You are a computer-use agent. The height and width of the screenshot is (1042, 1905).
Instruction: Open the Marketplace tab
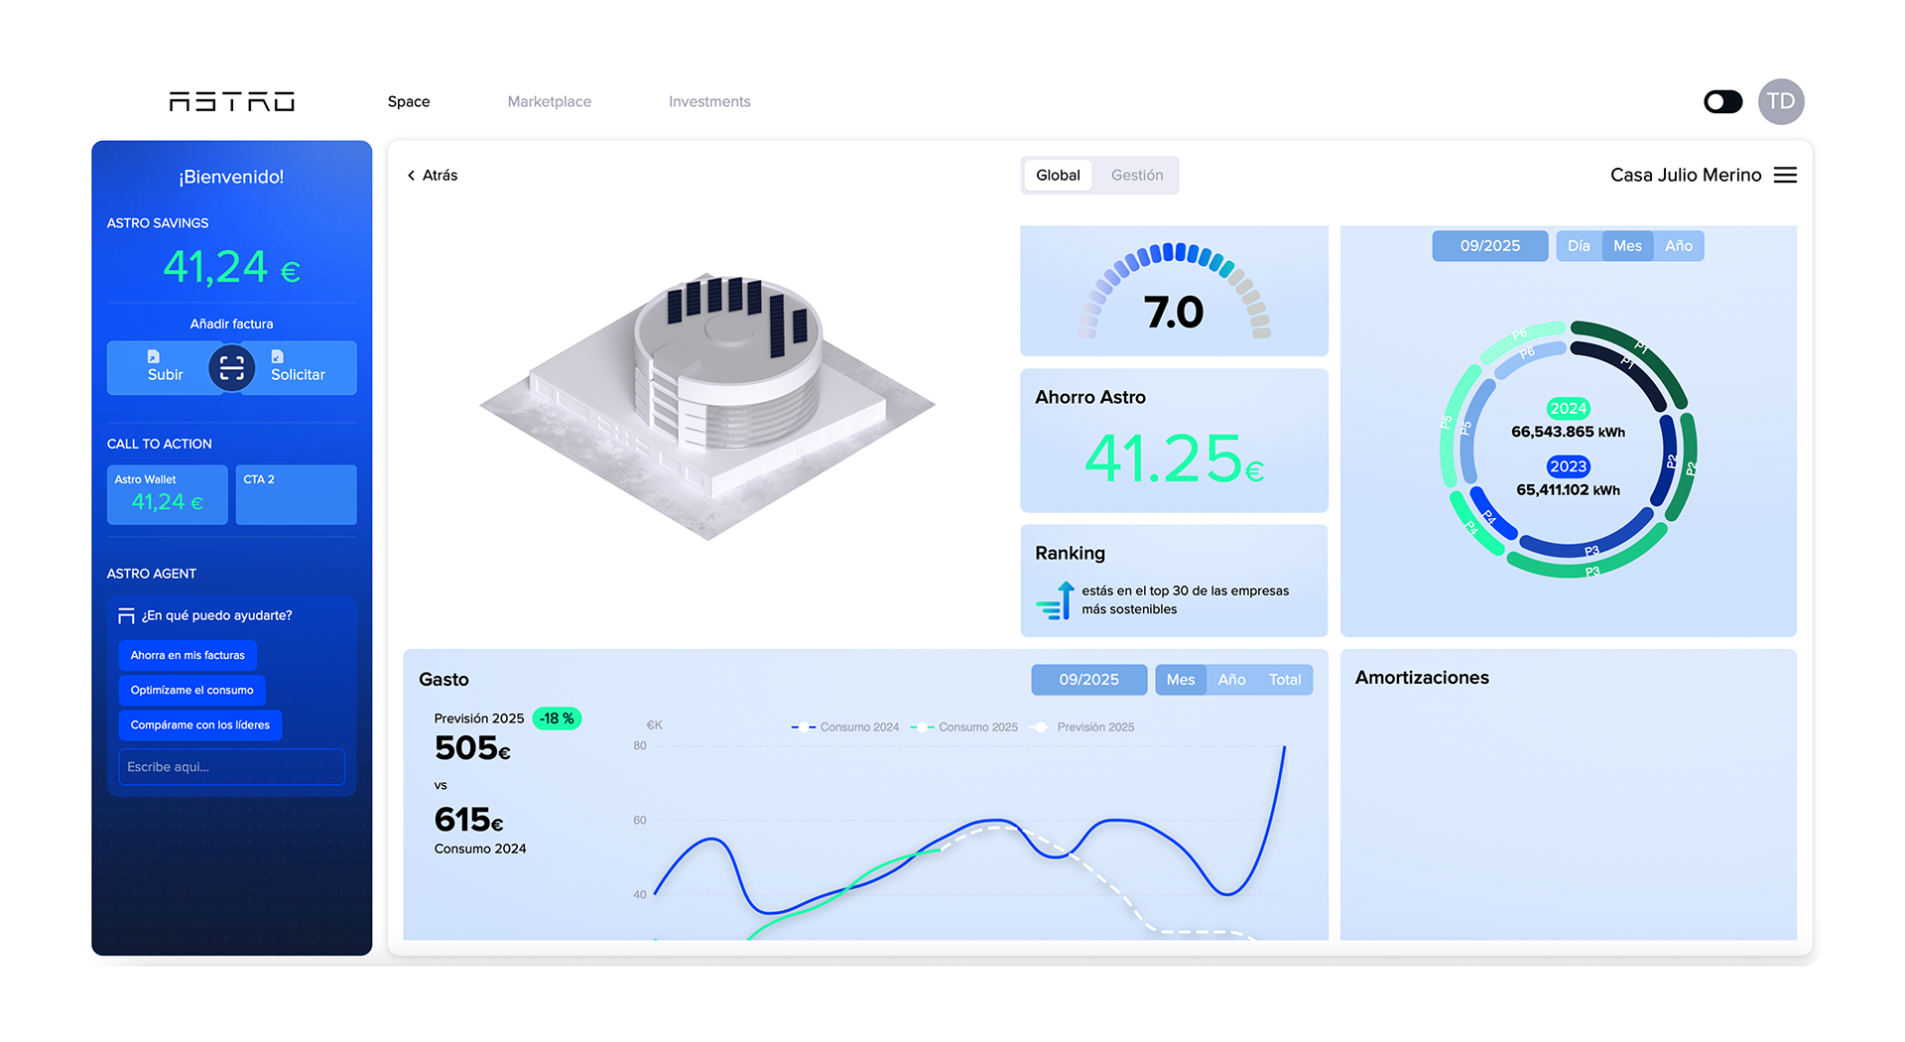[549, 101]
